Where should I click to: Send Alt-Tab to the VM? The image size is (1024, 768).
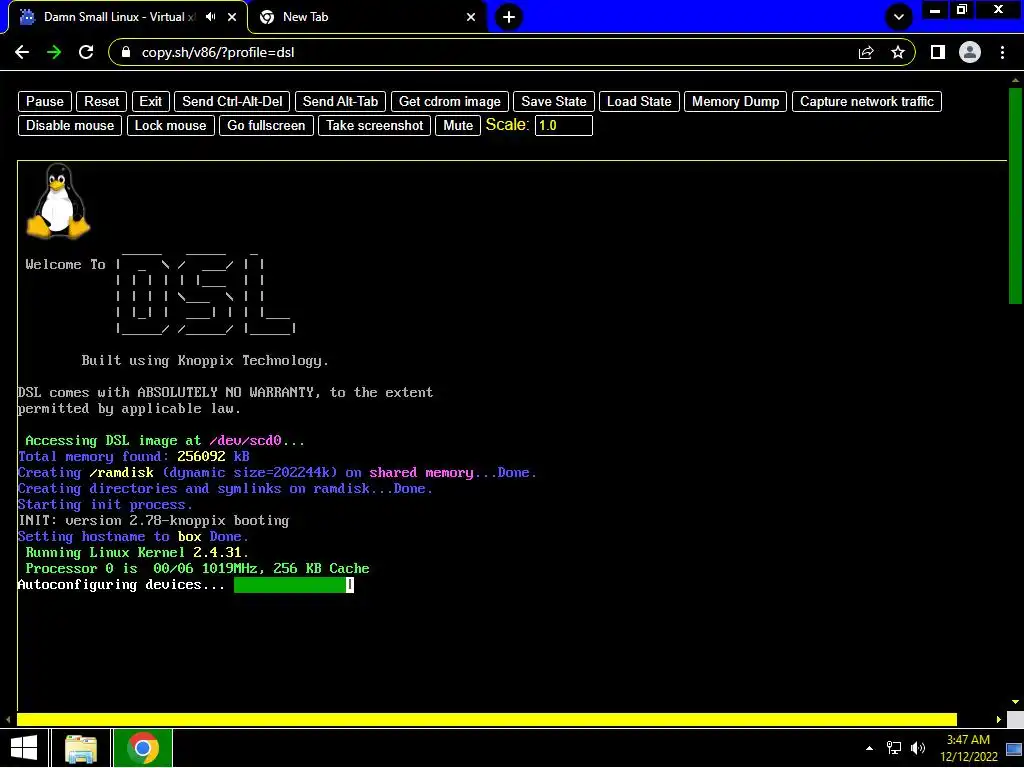pyautogui.click(x=340, y=101)
